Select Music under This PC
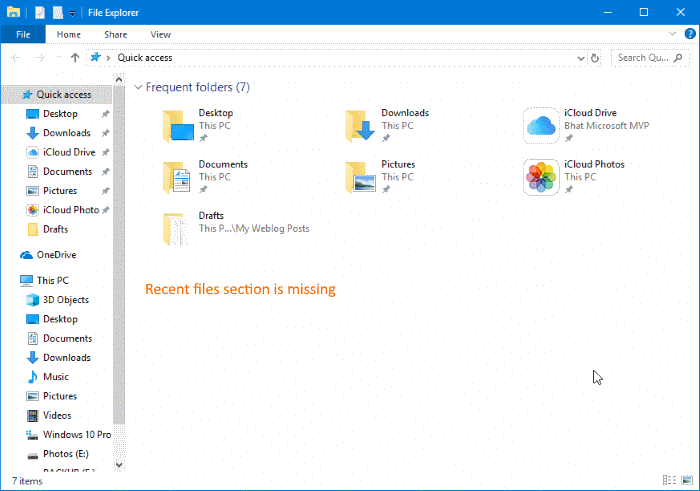Image resolution: width=700 pixels, height=491 pixels. [x=48, y=377]
